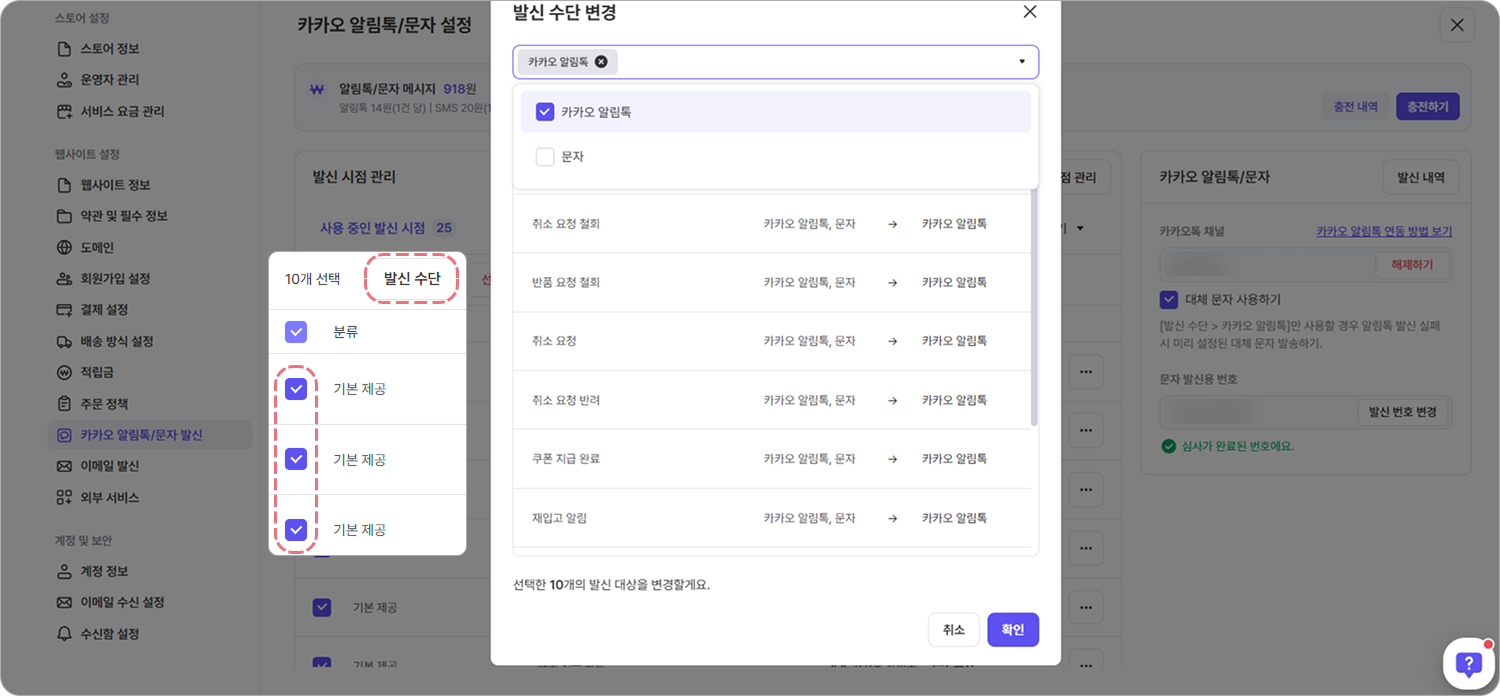Select 취소 요청 철회 row in dialog

coord(772,224)
